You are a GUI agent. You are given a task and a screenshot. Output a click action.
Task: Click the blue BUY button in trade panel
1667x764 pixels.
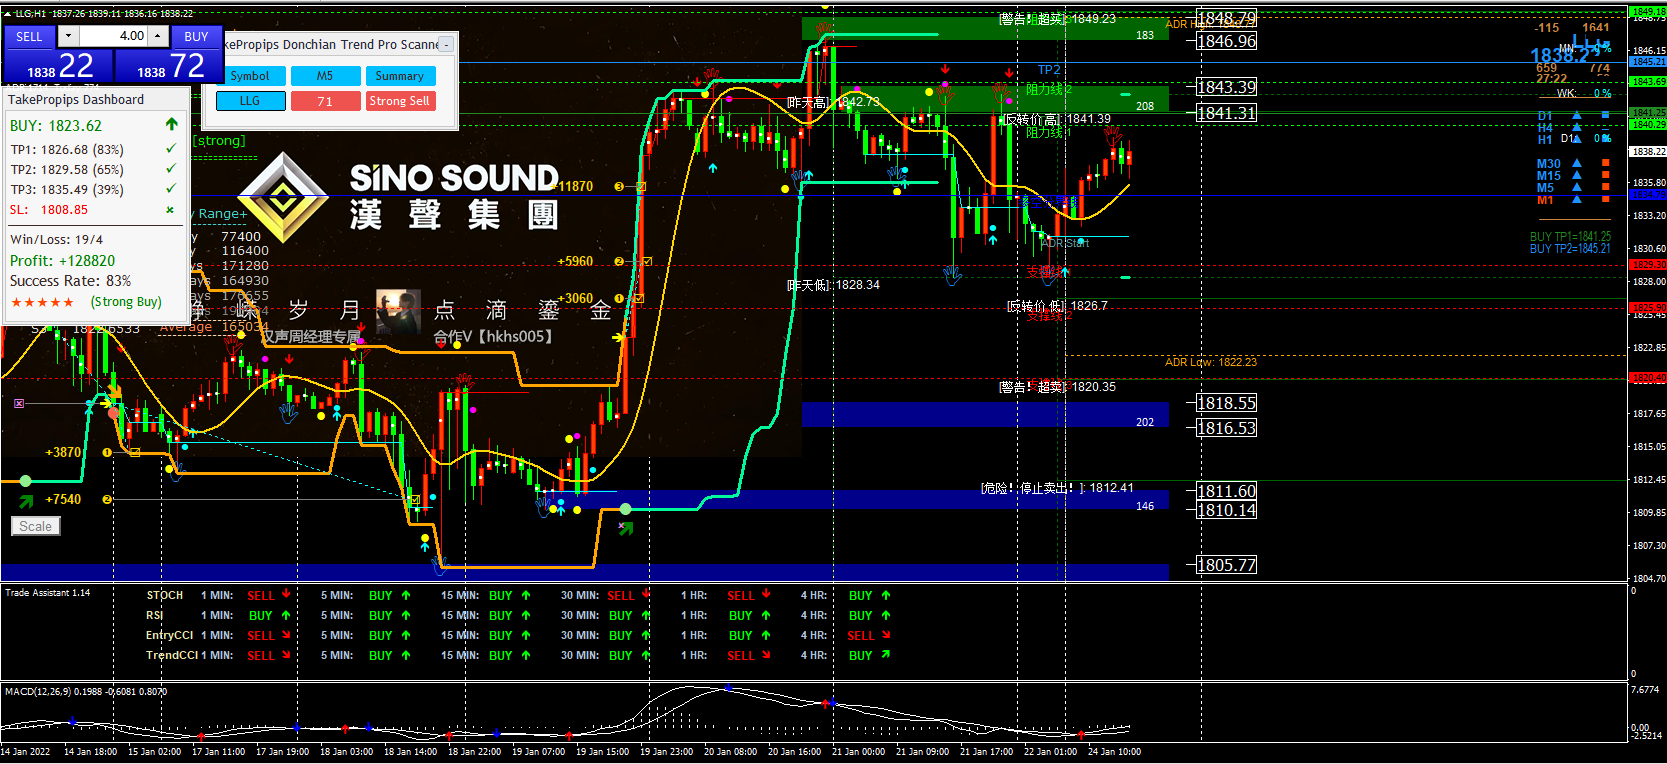tap(196, 36)
